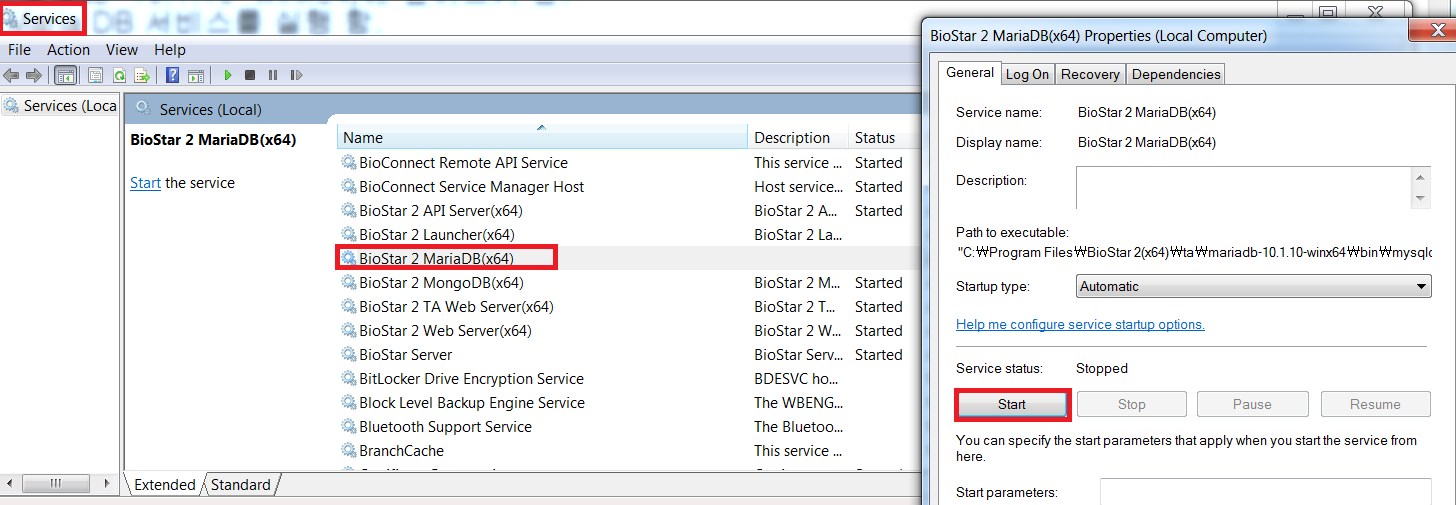Viewport: 1456px width, 505px height.
Task: Refresh the services list via toolbar icon
Action: tap(119, 75)
